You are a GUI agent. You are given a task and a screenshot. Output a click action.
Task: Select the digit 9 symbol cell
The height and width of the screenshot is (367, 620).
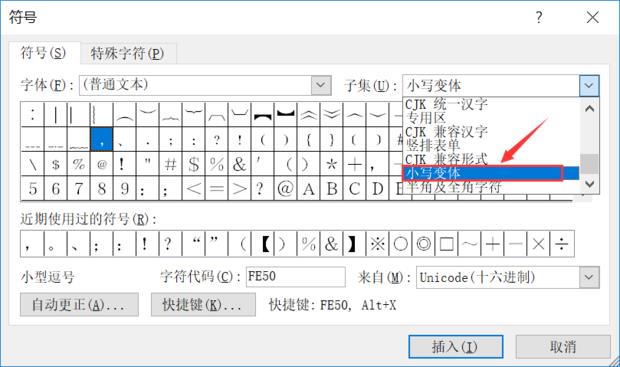tap(125, 189)
